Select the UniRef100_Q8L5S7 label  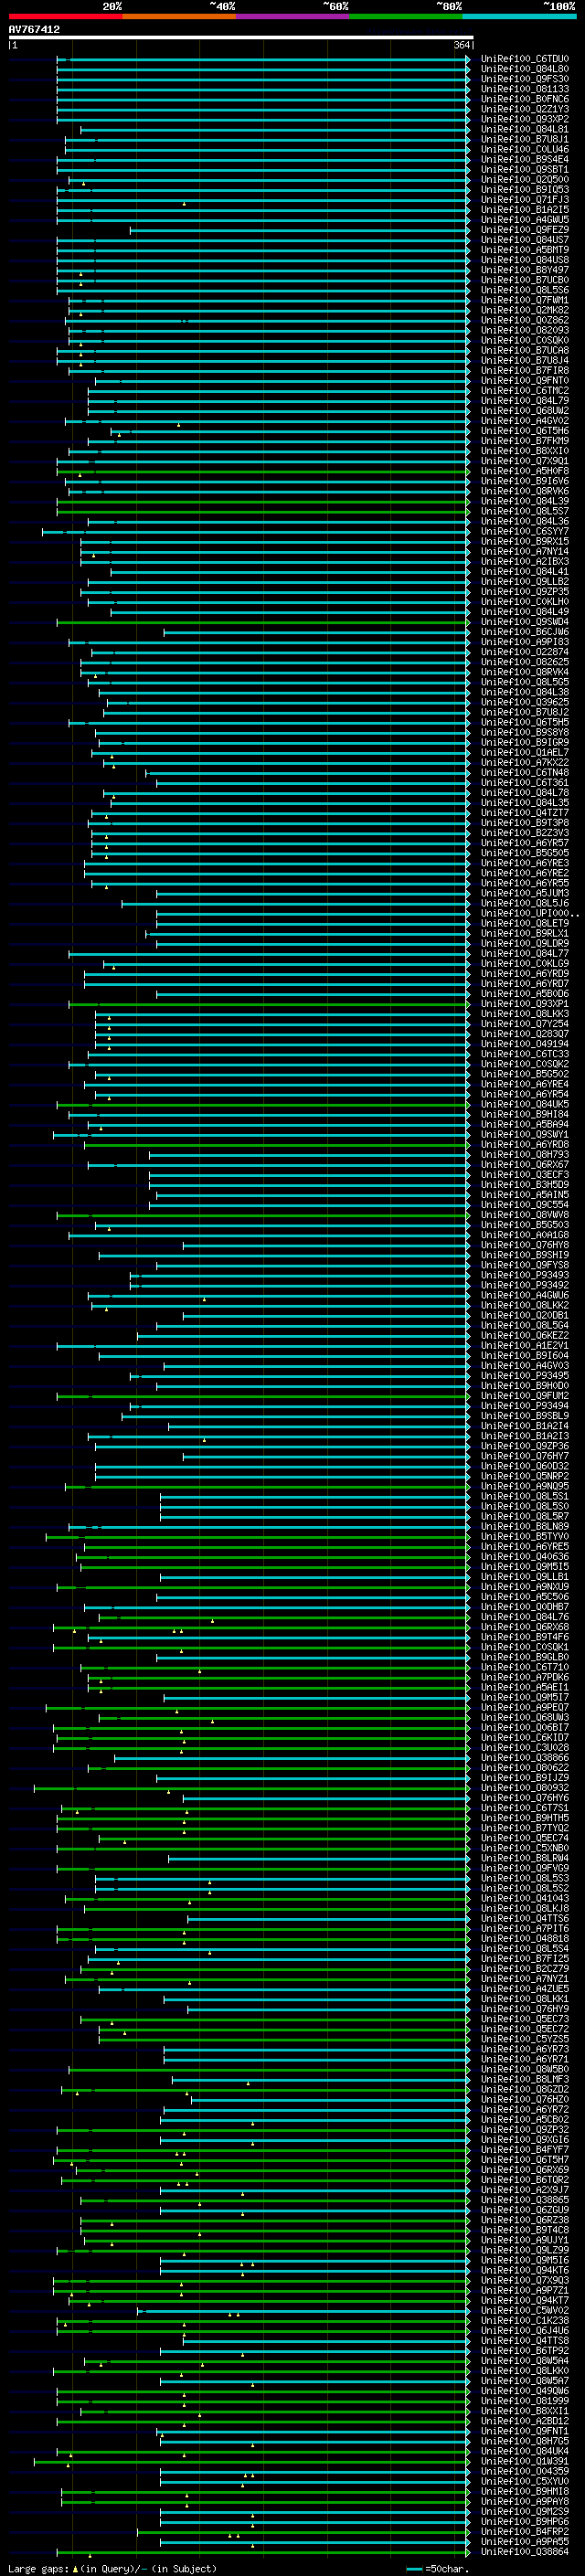(x=525, y=511)
